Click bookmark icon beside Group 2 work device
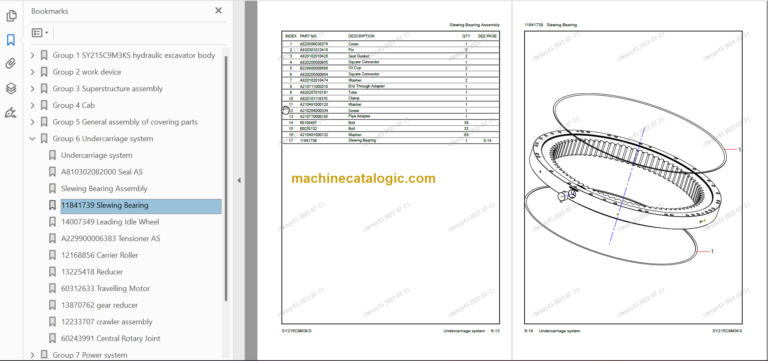This screenshot has height=361, width=768. pyautogui.click(x=44, y=72)
